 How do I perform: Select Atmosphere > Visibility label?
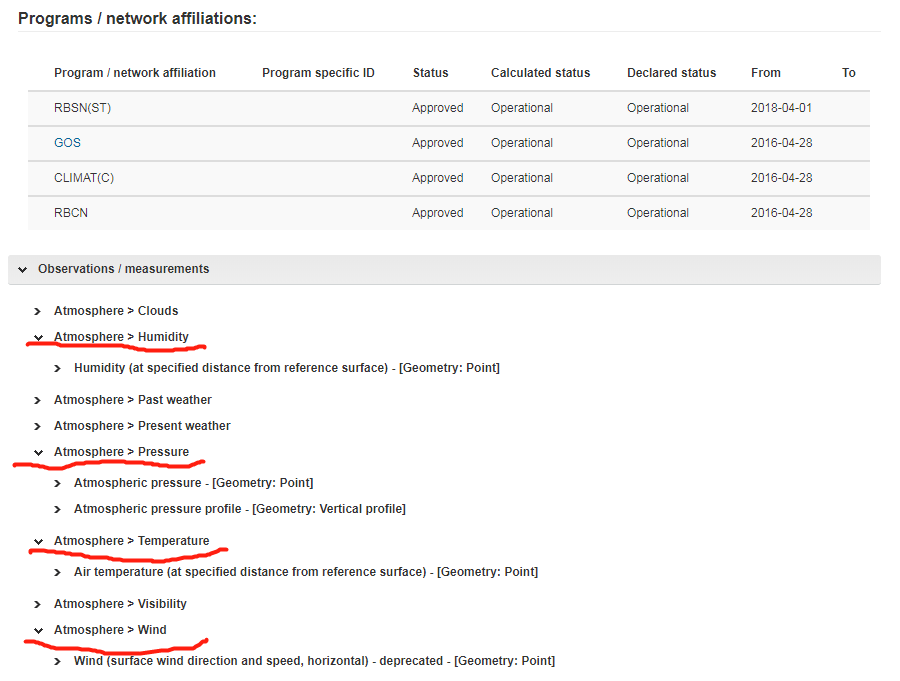[x=120, y=604]
